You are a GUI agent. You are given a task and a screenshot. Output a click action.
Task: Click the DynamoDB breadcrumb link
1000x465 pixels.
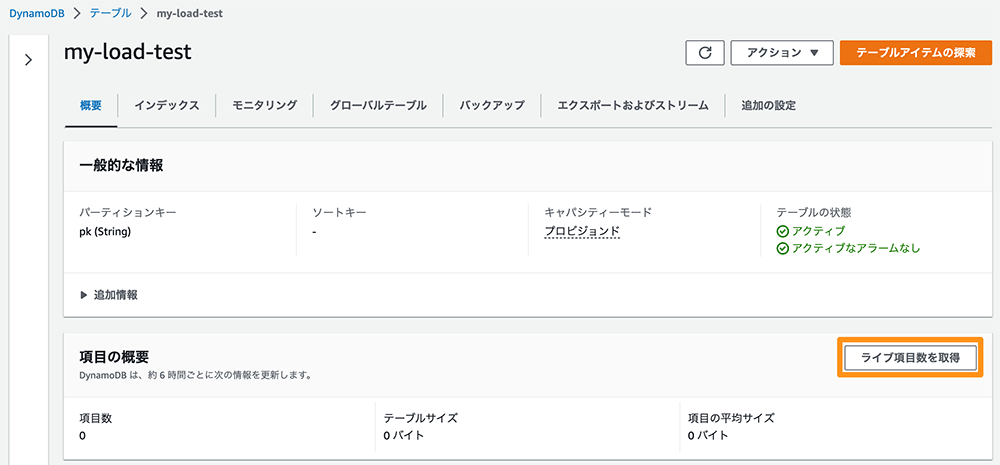pos(37,13)
